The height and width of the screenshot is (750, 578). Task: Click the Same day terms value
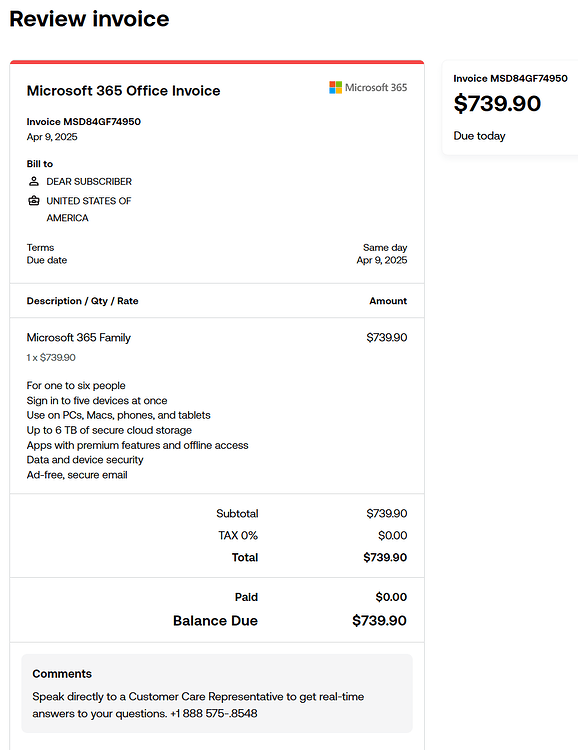tap(385, 247)
